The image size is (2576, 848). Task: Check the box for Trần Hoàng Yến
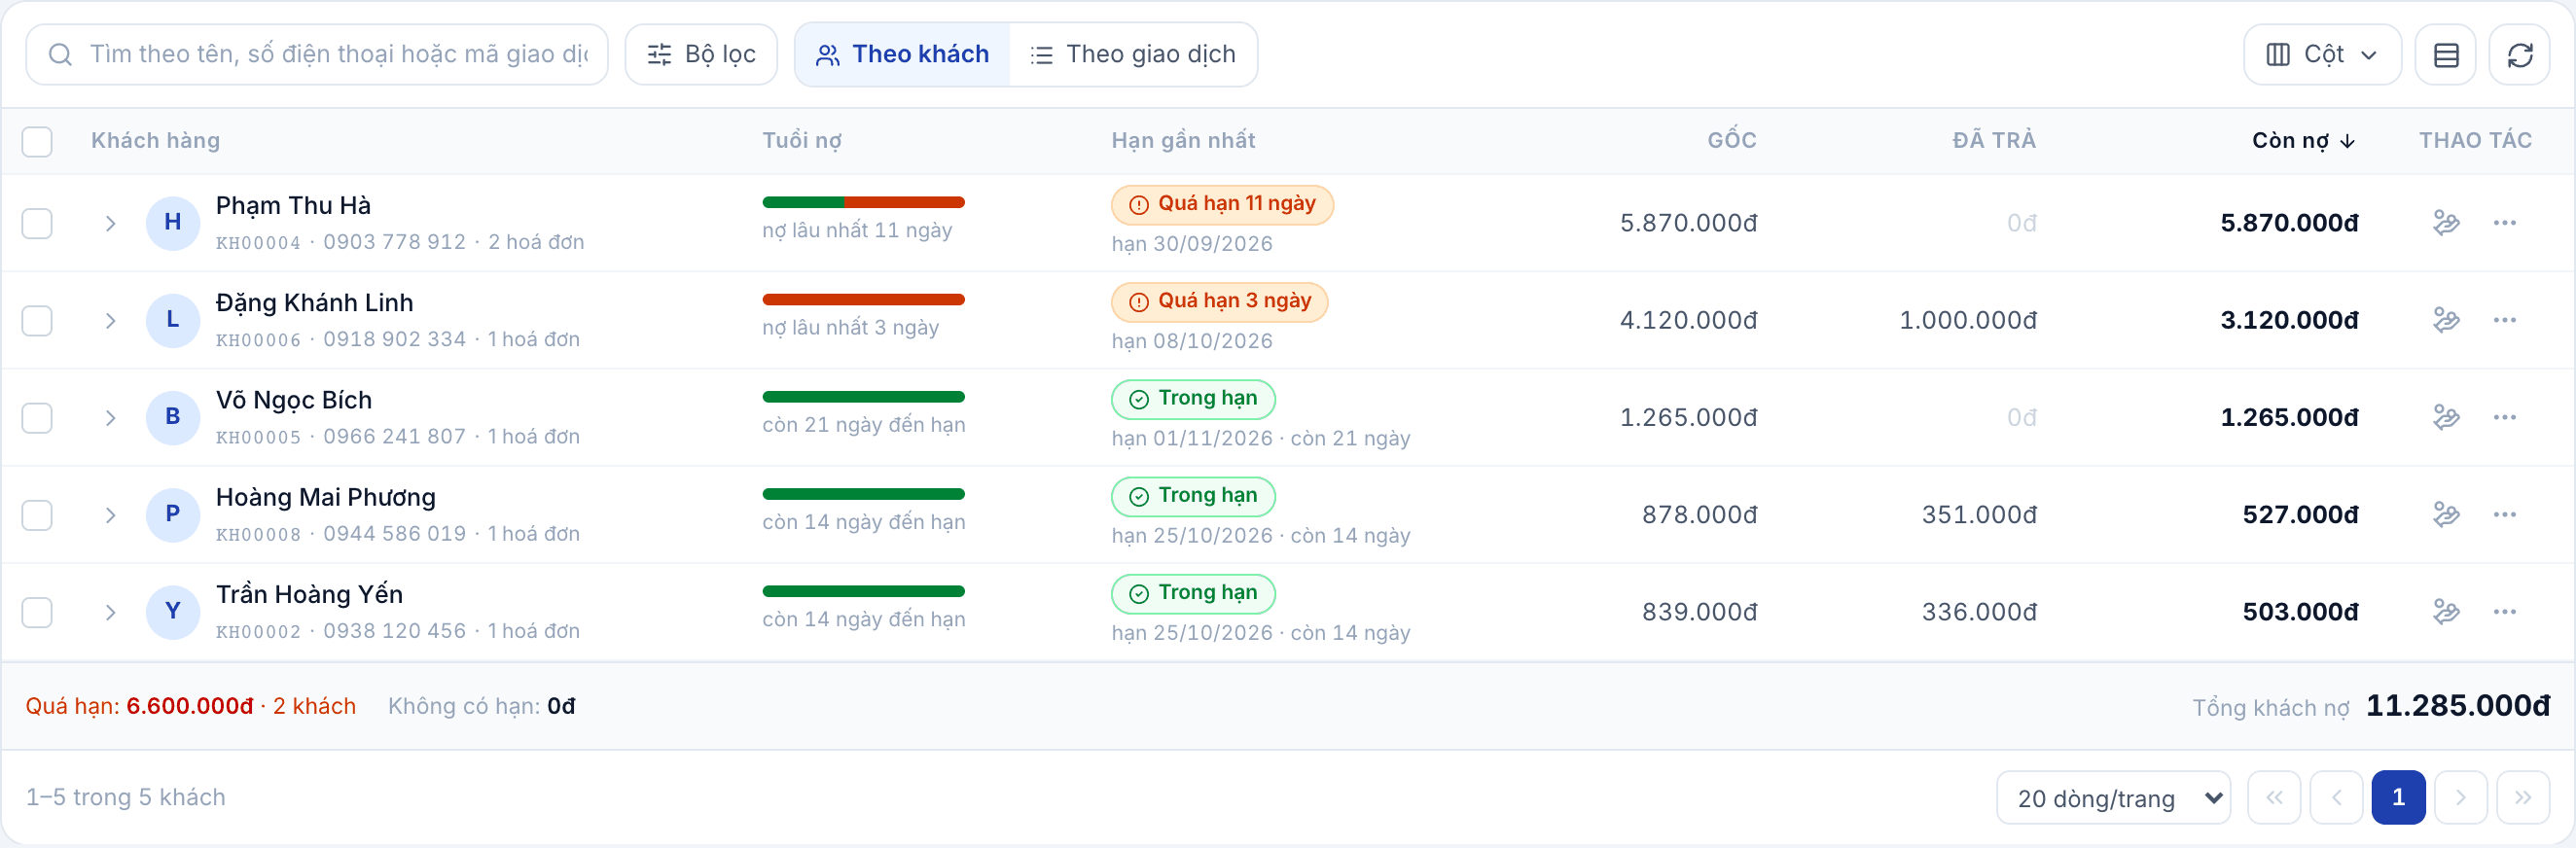(x=37, y=612)
